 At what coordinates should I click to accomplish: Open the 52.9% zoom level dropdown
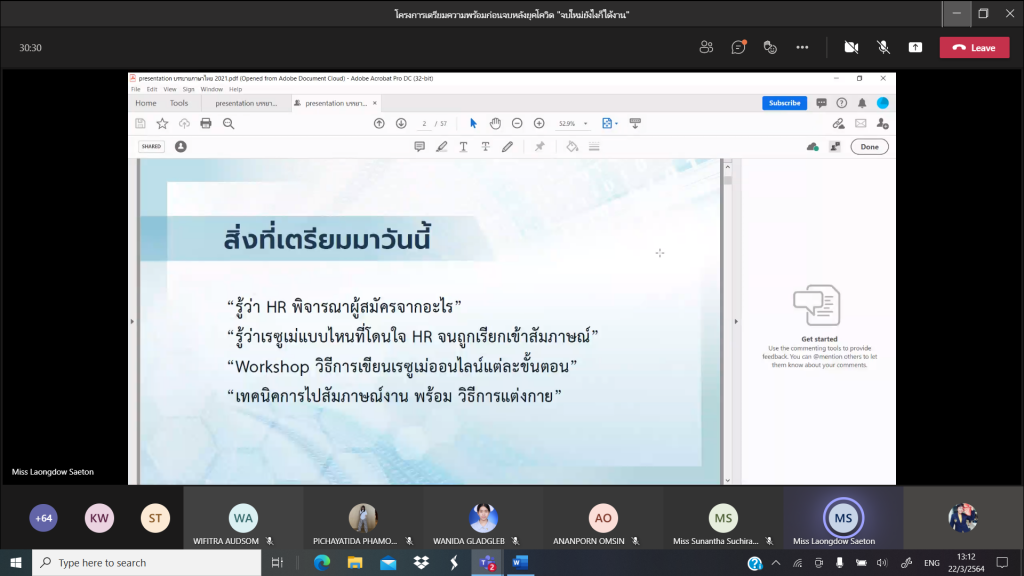[x=574, y=123]
